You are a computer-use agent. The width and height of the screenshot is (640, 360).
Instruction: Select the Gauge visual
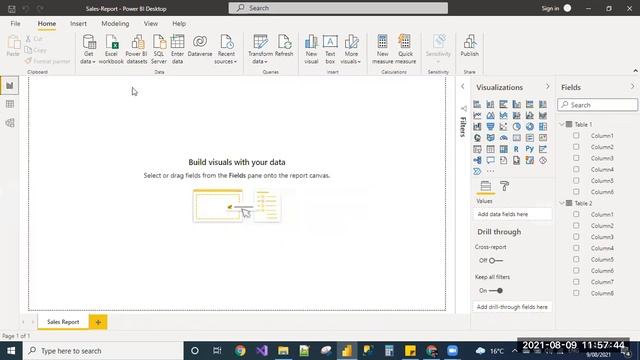coord(503,138)
